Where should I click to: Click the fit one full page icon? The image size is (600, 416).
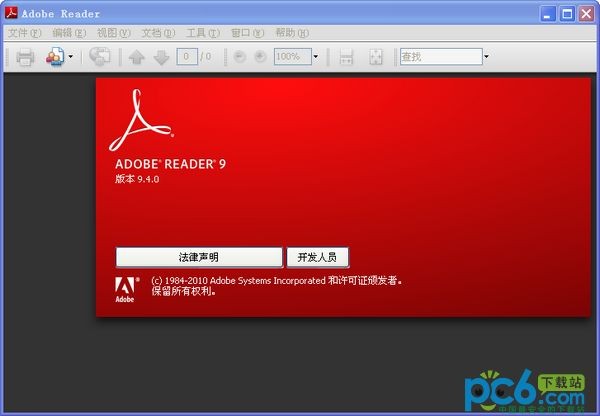pyautogui.click(x=376, y=57)
